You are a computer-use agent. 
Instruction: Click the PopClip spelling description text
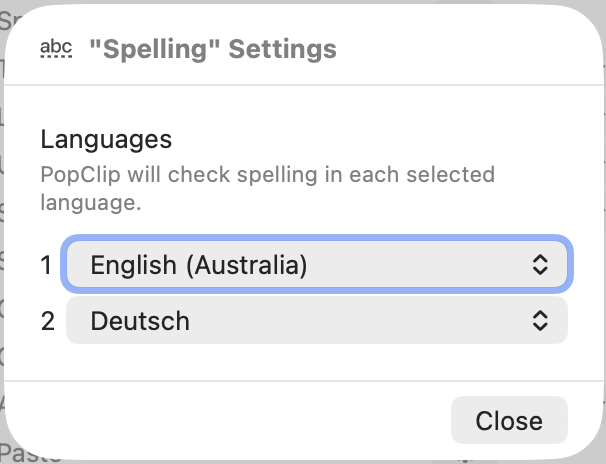(x=267, y=188)
